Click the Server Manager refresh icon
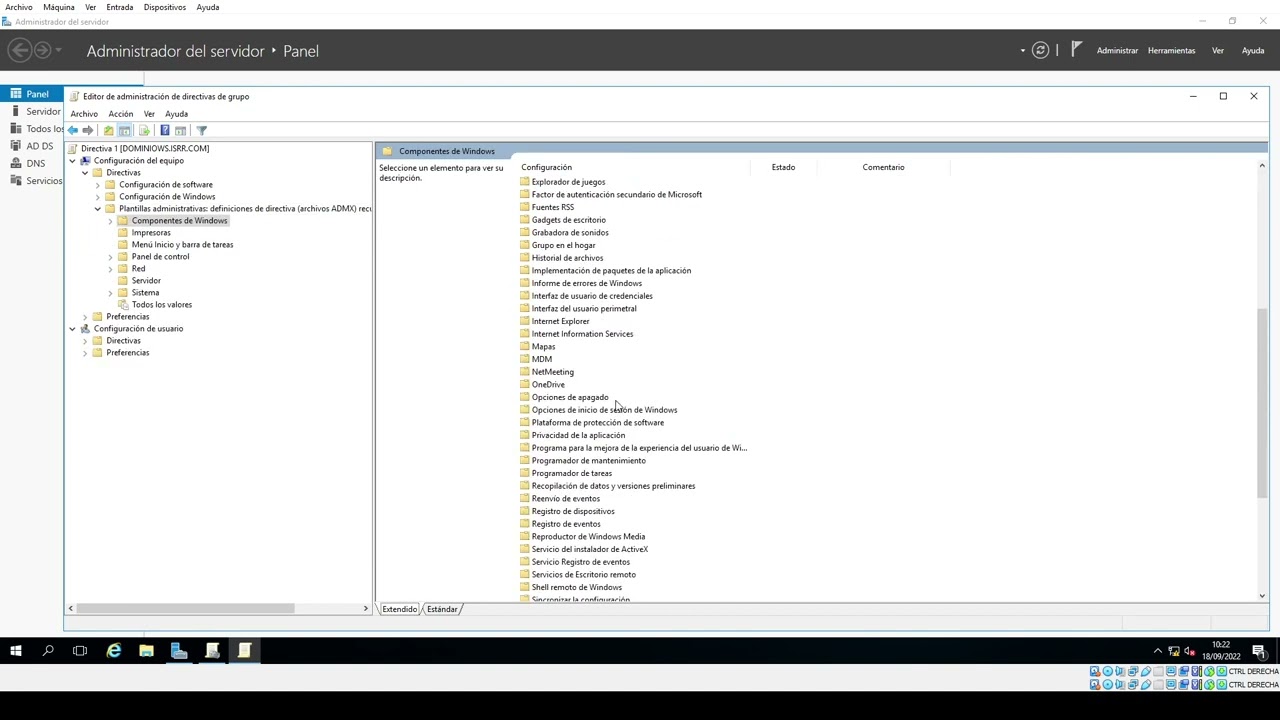Viewport: 1280px width, 720px height. pos(1040,50)
